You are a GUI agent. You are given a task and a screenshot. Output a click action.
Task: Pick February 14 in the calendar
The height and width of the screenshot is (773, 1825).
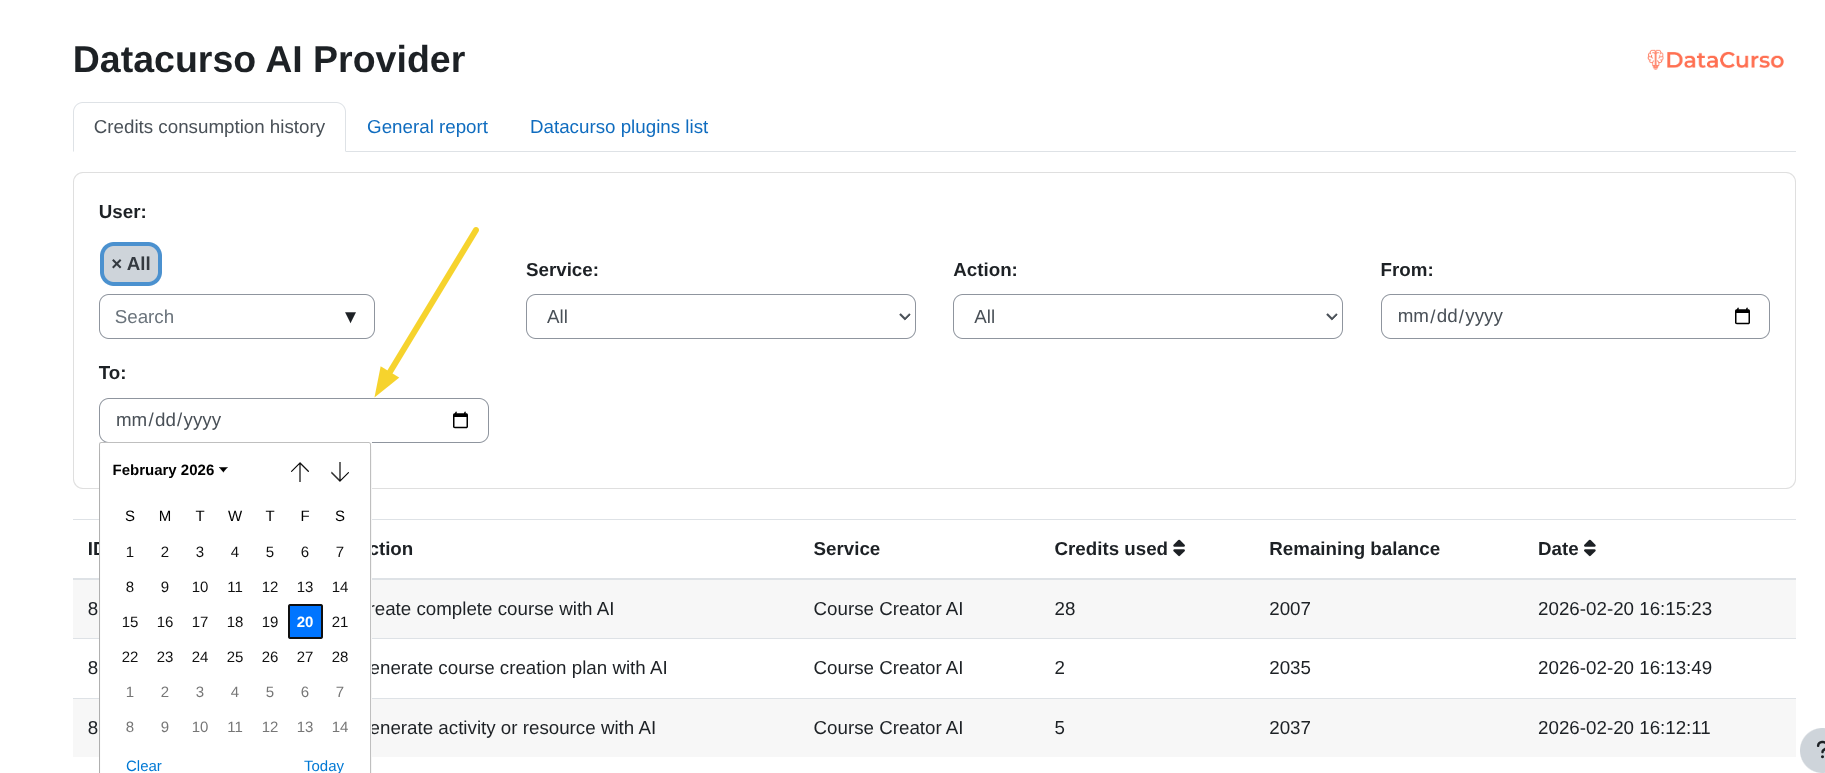coord(340,587)
